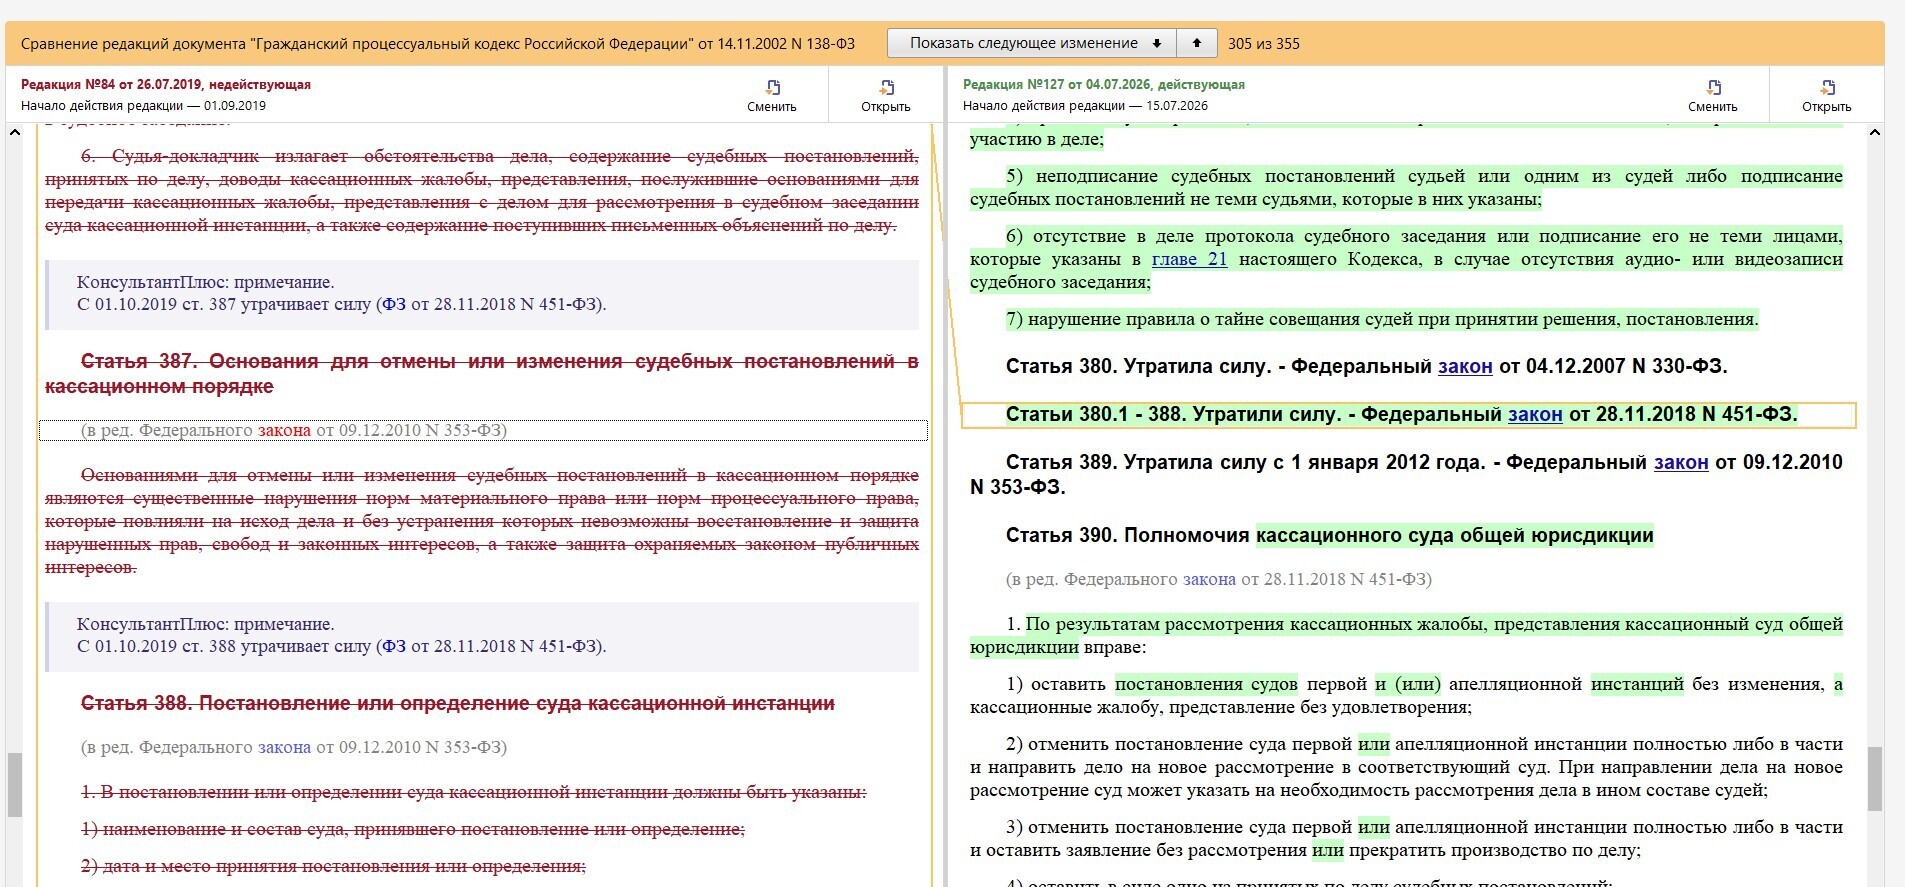This screenshot has height=887, width=1905.
Task: Click the right pane scrollbar thumb
Action: coord(1875,779)
